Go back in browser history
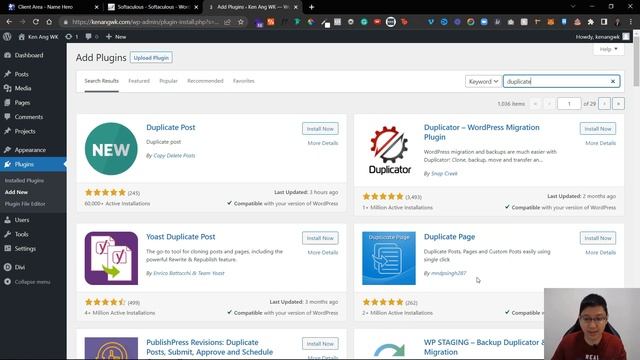This screenshot has width=640, height=360. pyautogui.click(x=9, y=22)
